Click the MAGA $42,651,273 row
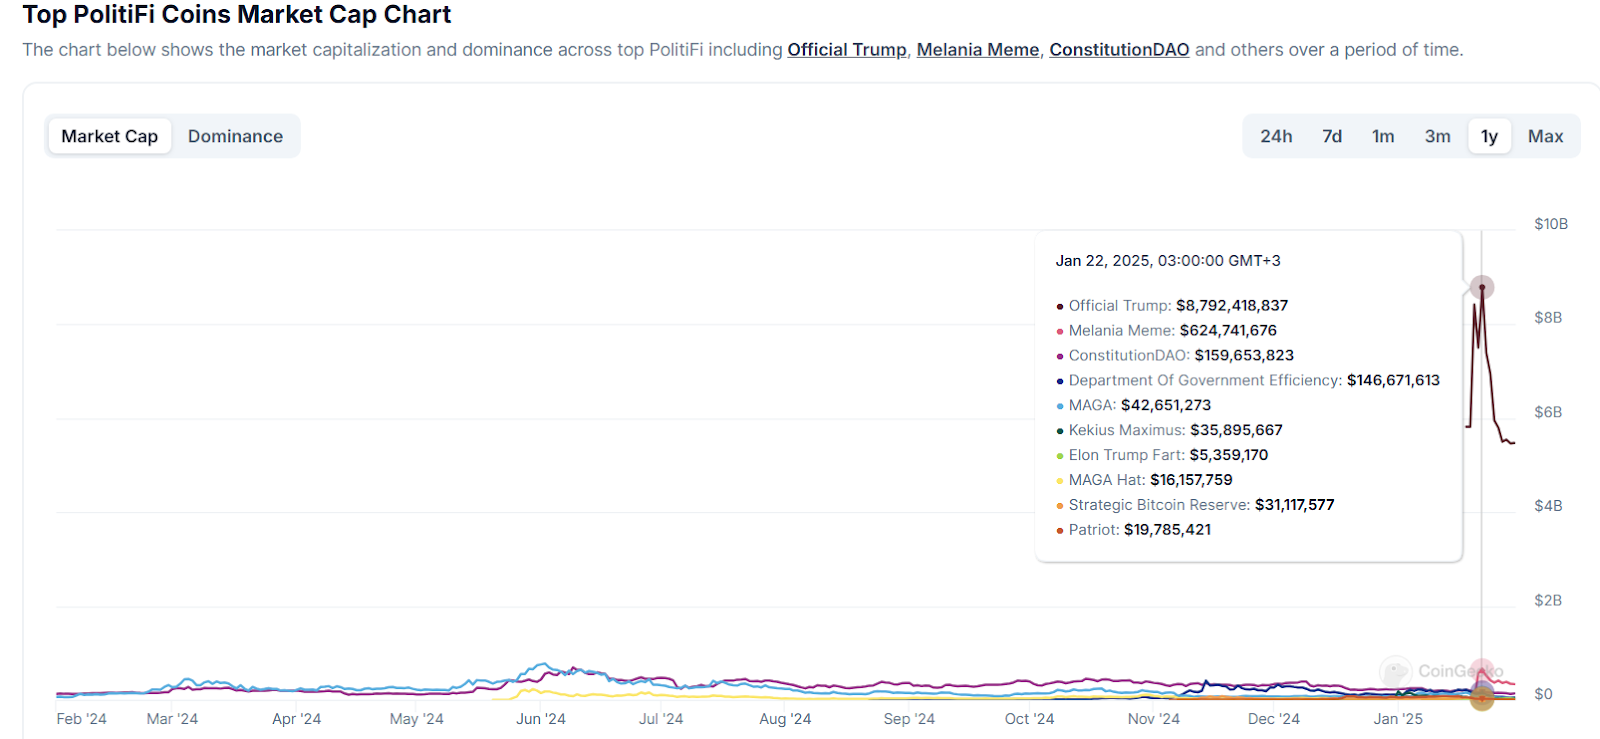The image size is (1600, 739). point(1134,406)
